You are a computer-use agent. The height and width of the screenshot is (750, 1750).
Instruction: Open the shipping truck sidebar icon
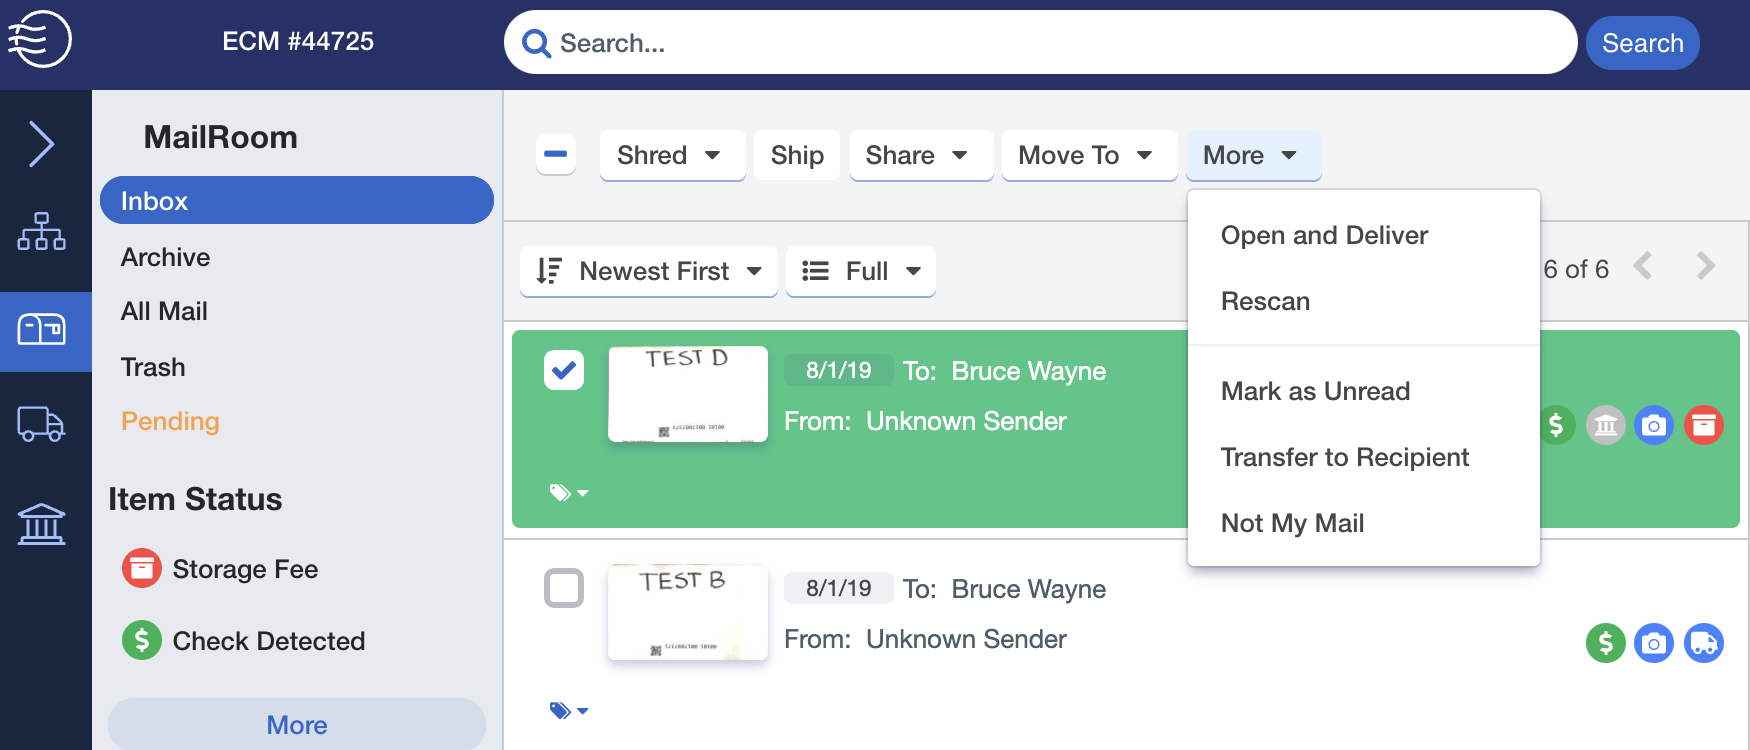point(41,424)
